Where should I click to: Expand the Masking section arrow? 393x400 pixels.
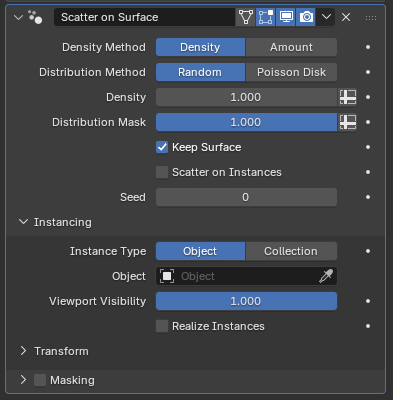[23, 380]
